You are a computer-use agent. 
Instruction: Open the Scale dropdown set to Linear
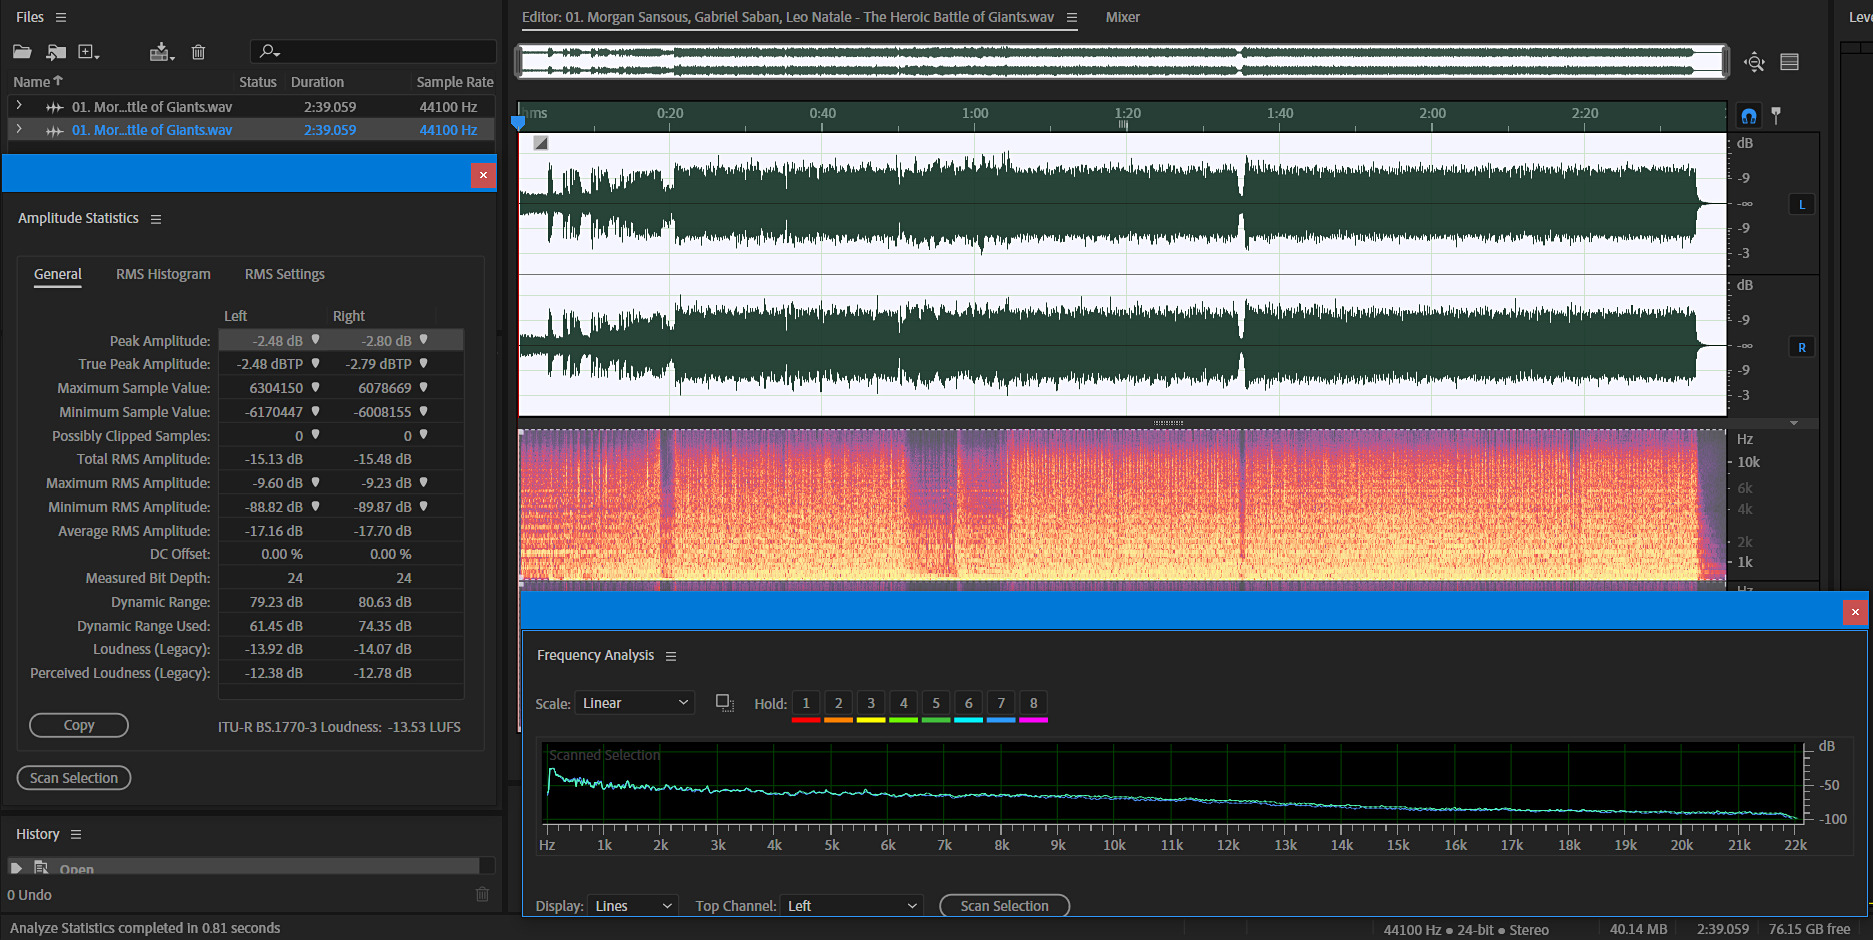(635, 703)
